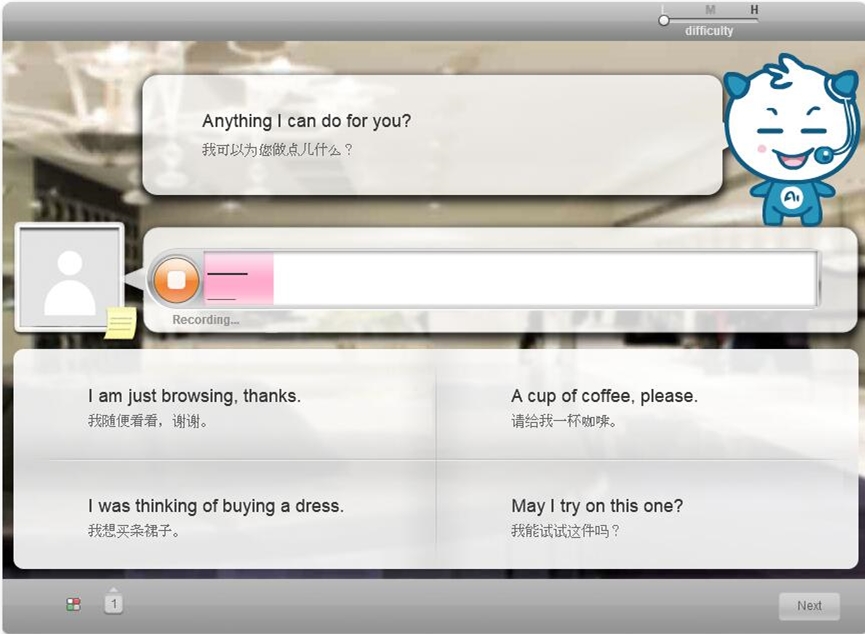
Task: Click the pink recording waveform segment
Action: (x=239, y=279)
